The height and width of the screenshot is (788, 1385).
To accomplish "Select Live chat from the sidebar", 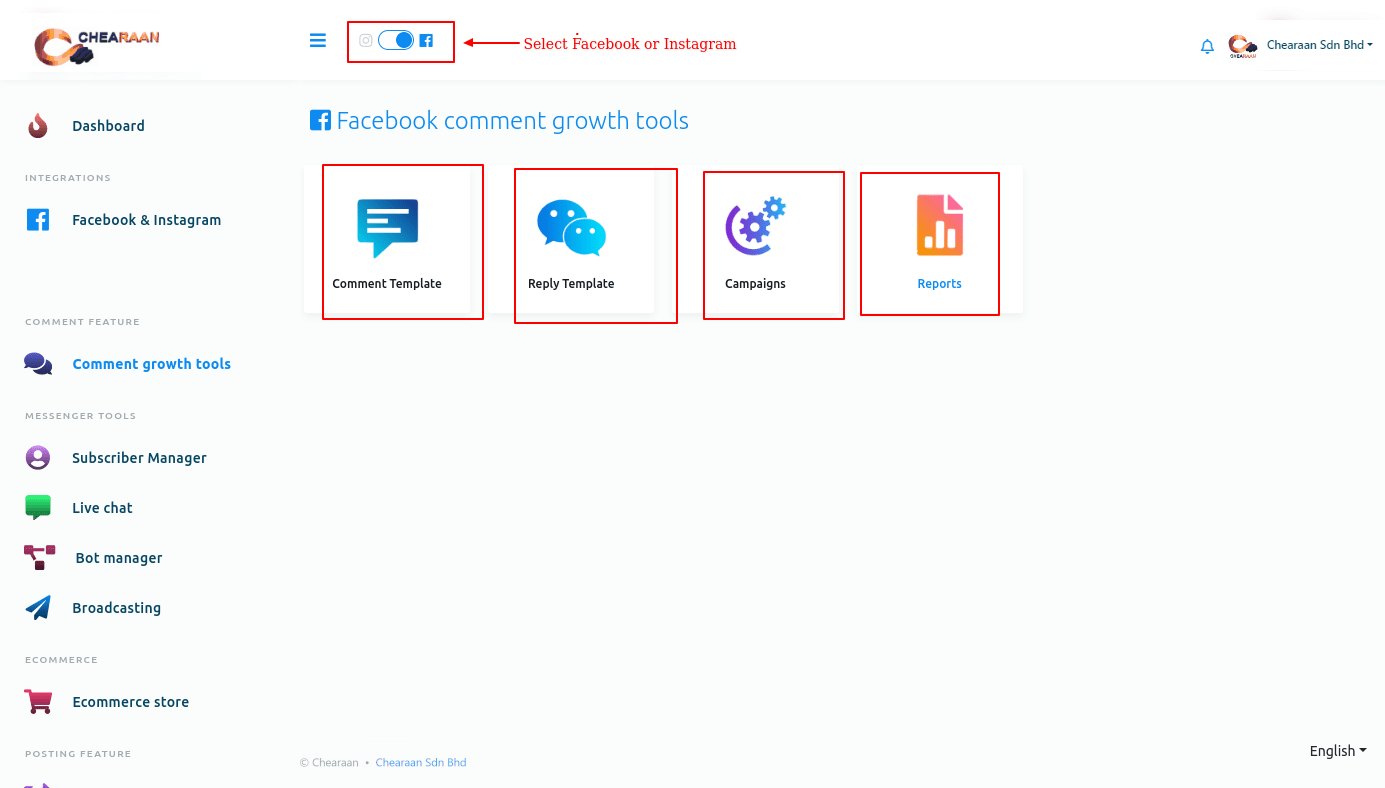I will click(x=102, y=508).
